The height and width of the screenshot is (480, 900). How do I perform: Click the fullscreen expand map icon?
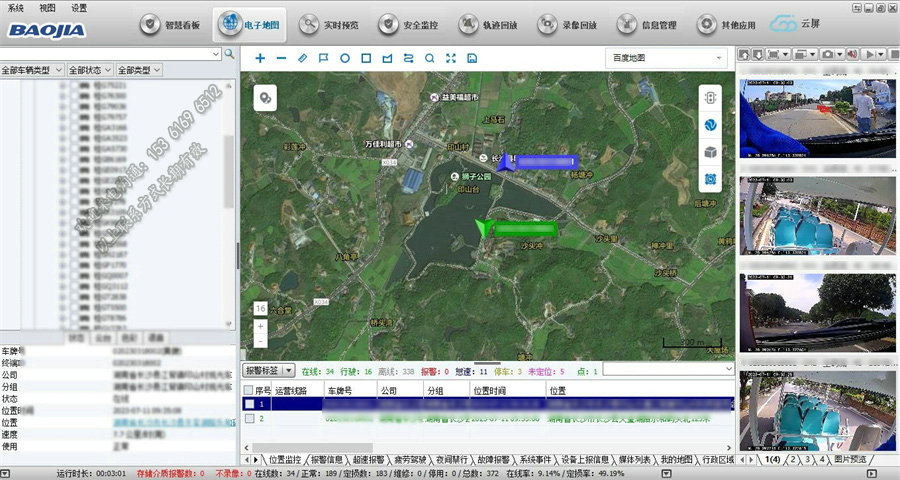click(x=450, y=58)
